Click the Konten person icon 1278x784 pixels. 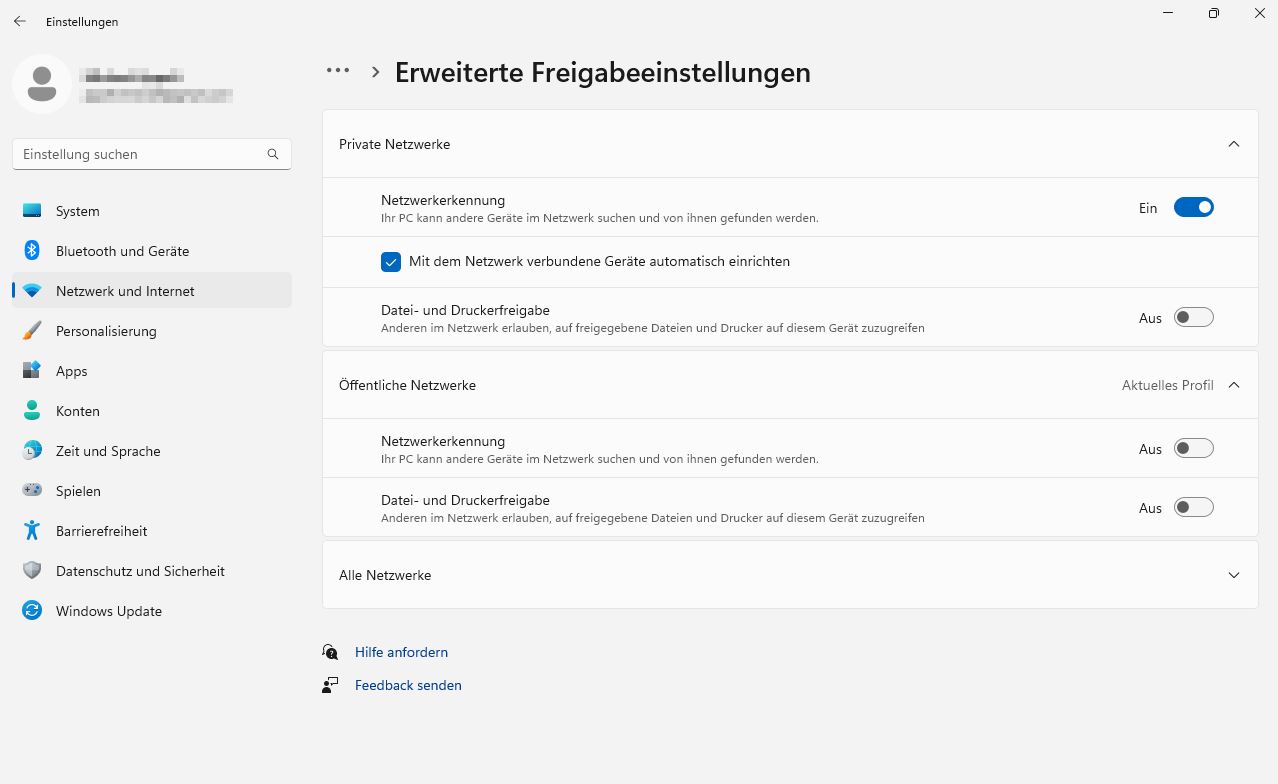click(32, 411)
